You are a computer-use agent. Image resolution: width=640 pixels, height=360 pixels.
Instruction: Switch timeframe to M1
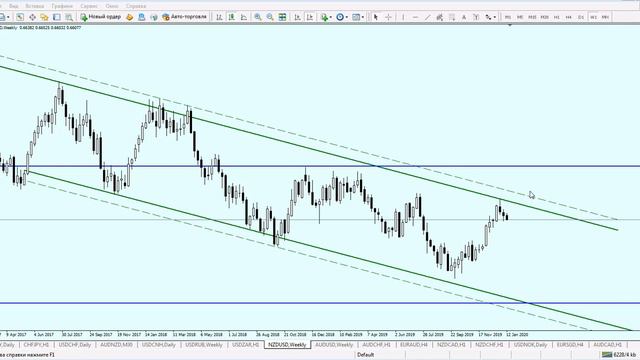508,17
